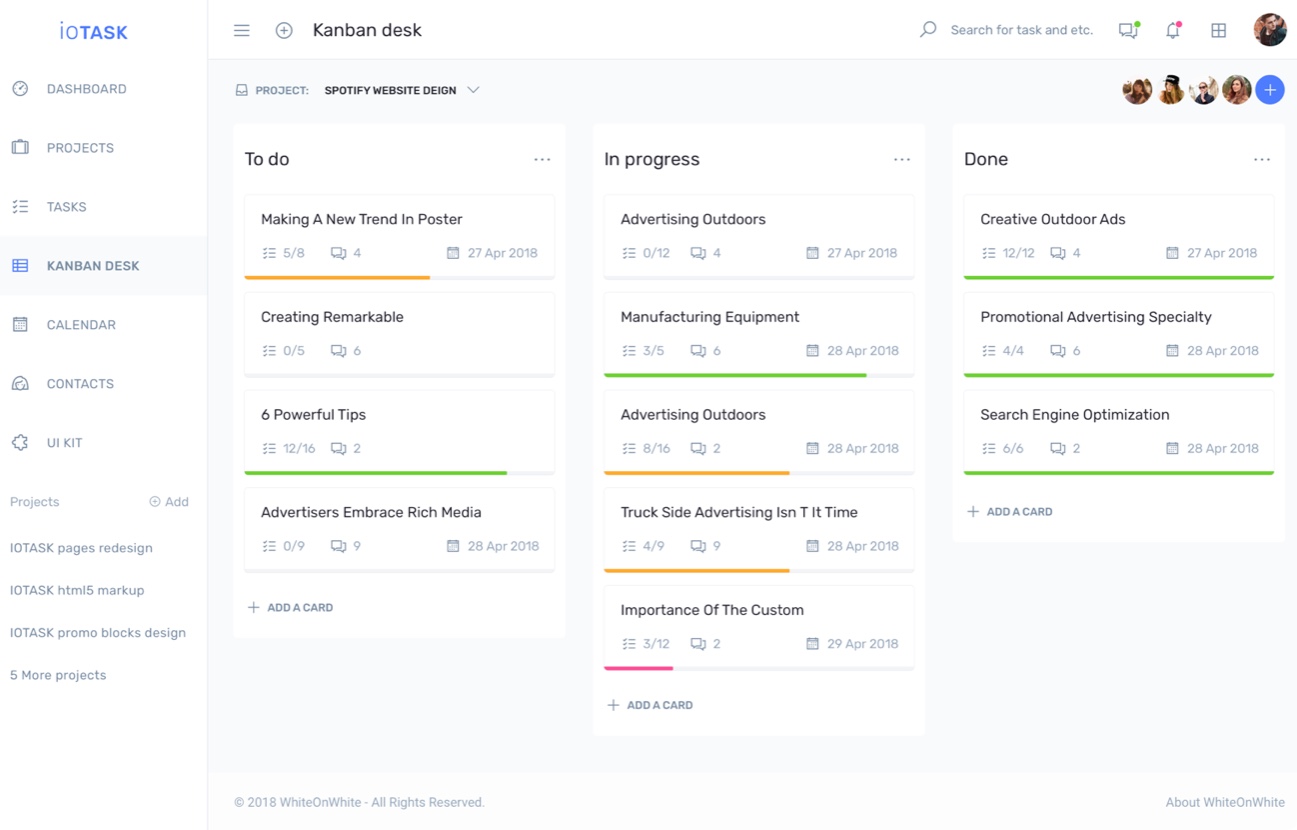Image resolution: width=1297 pixels, height=830 pixels.
Task: Open notifications via the bell icon
Action: coord(1172,30)
